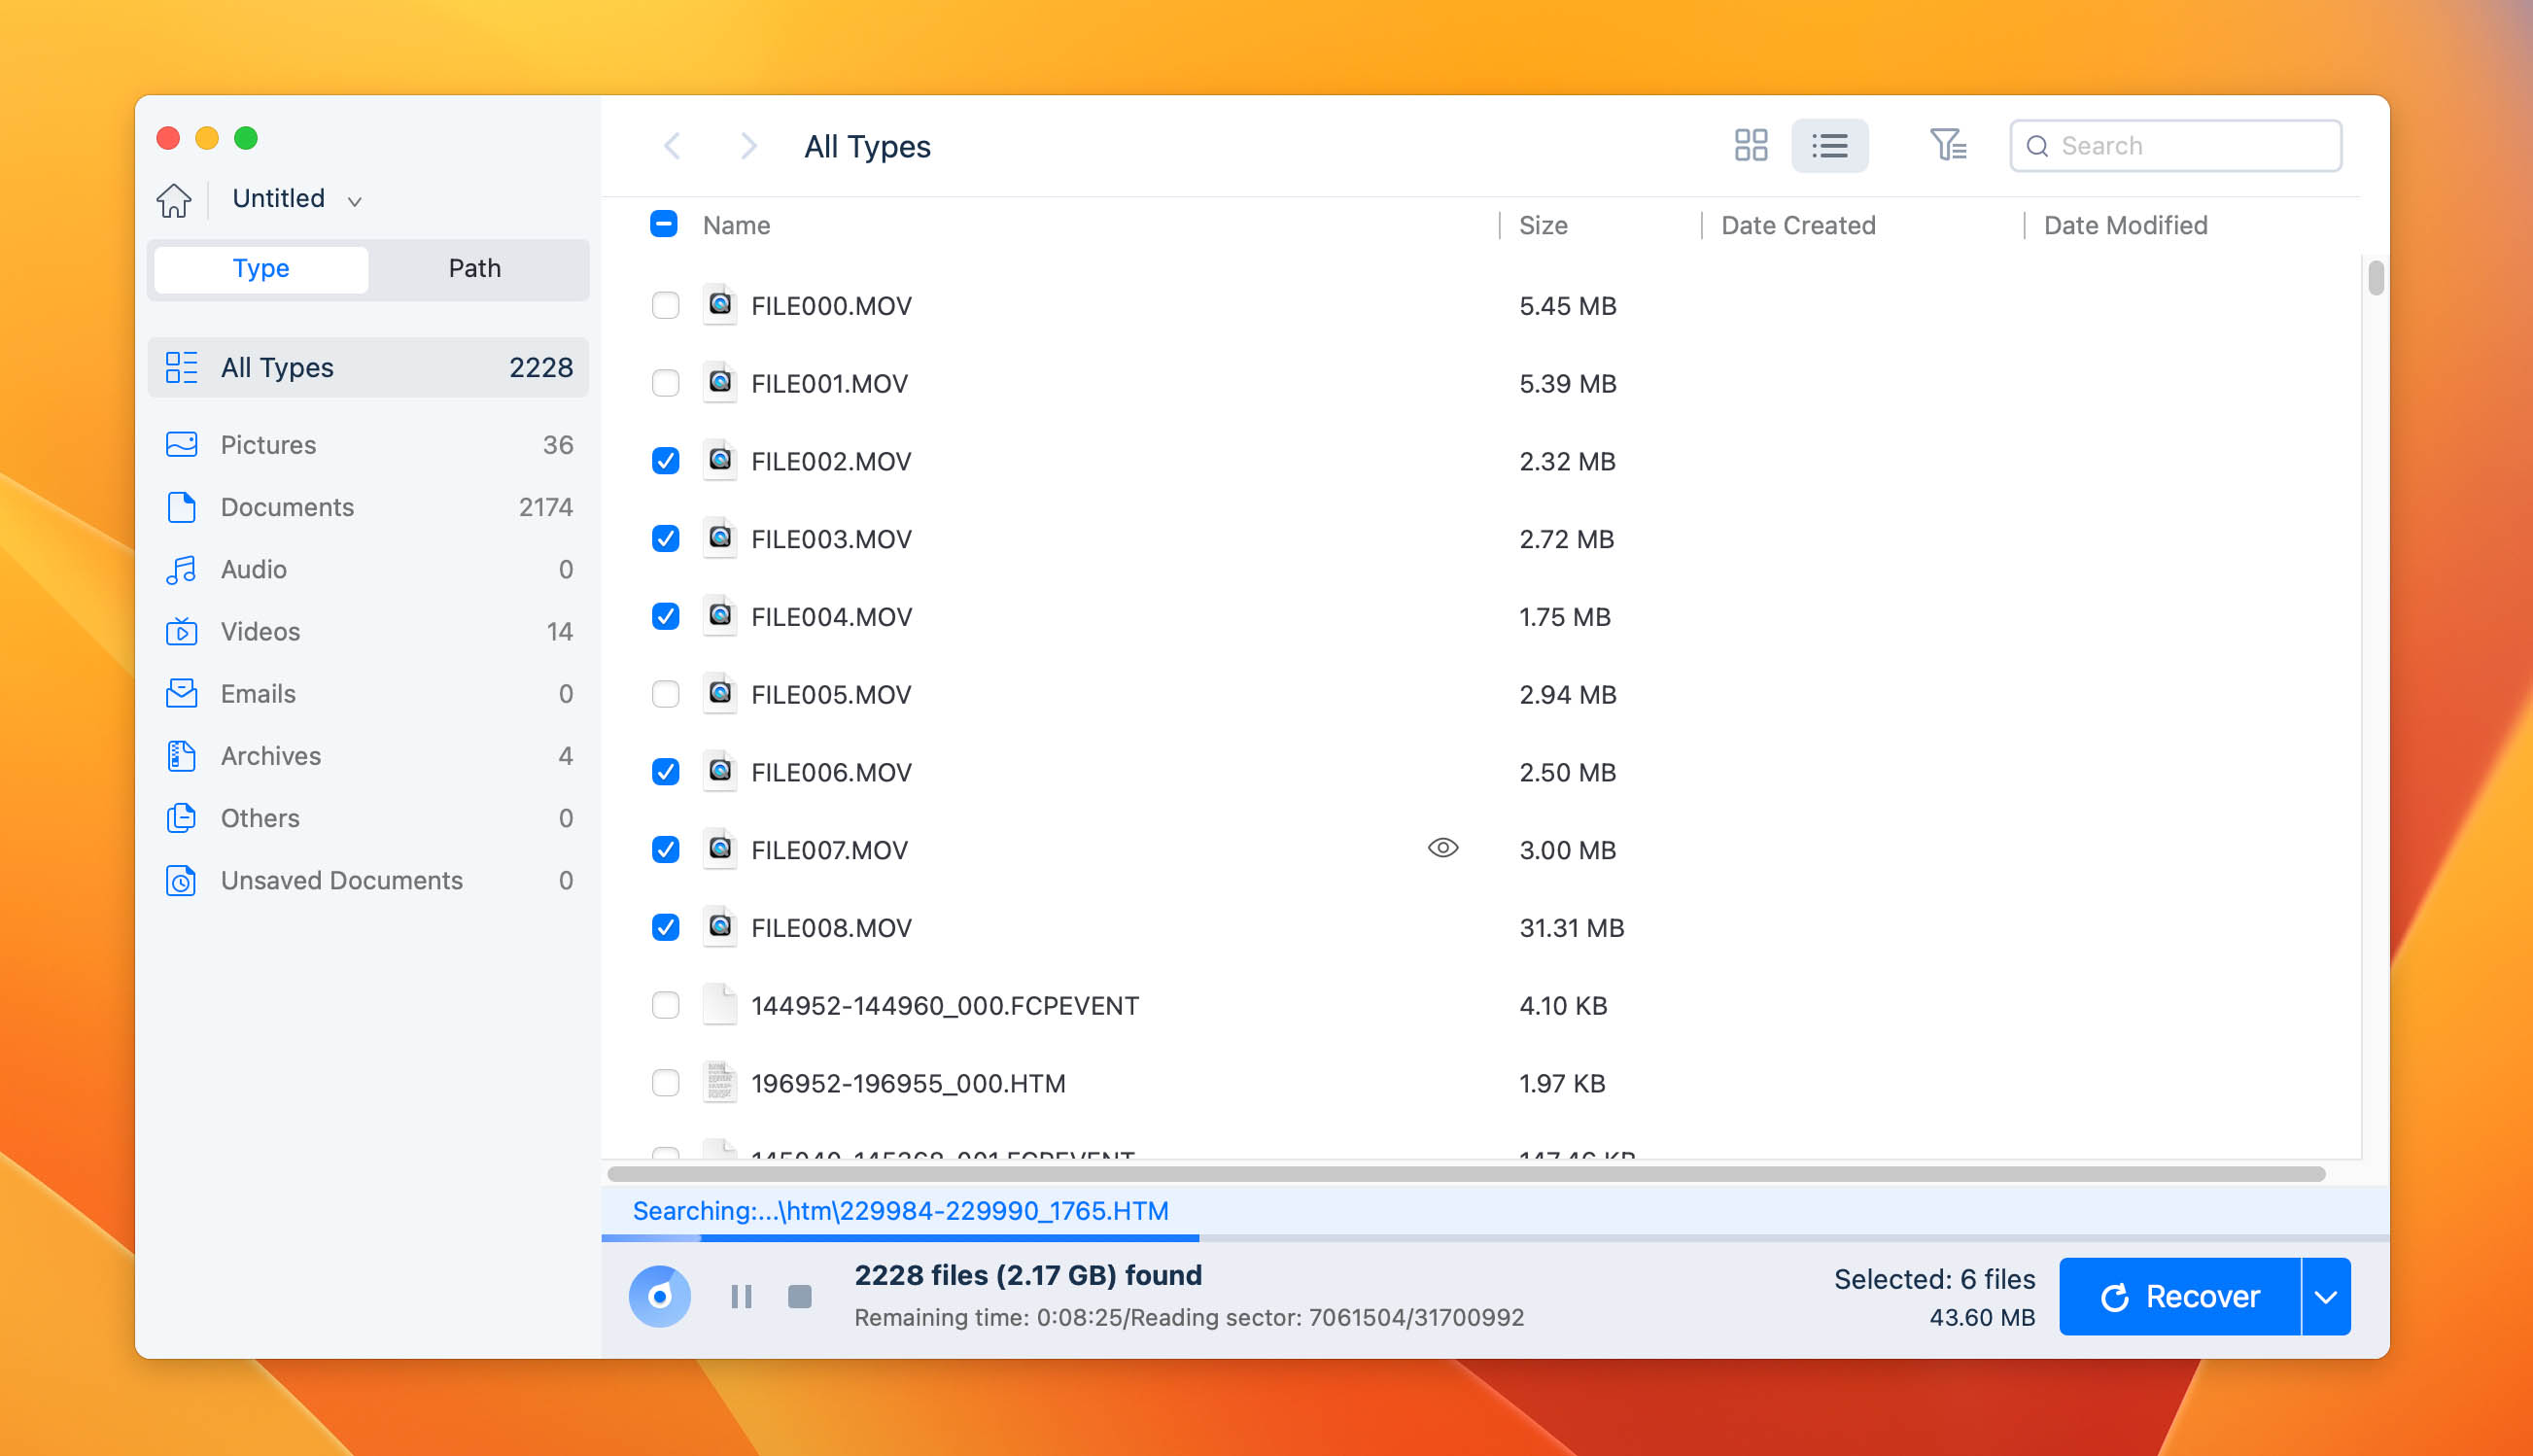The width and height of the screenshot is (2533, 1456).
Task: Stop the scan
Action: coord(800,1297)
